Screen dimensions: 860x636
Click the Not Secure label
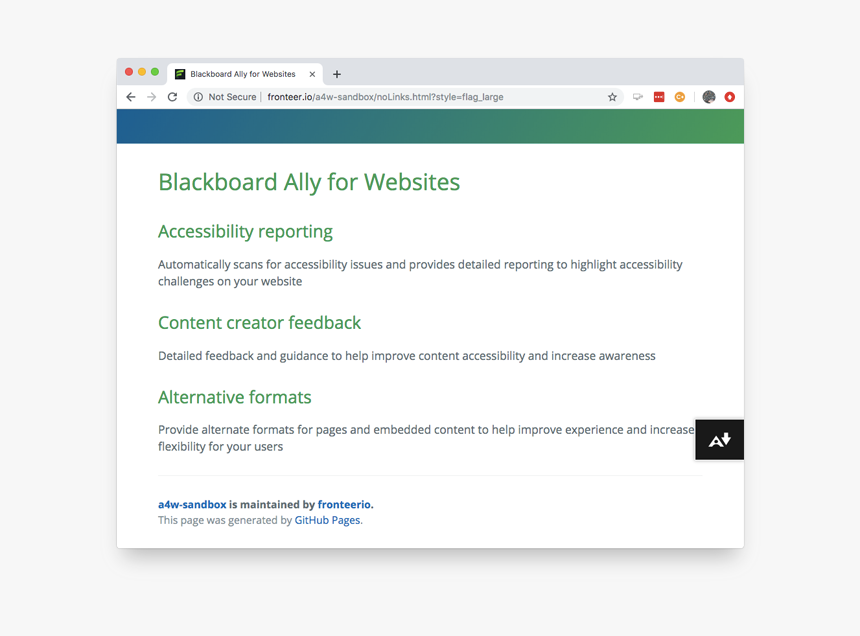[232, 97]
